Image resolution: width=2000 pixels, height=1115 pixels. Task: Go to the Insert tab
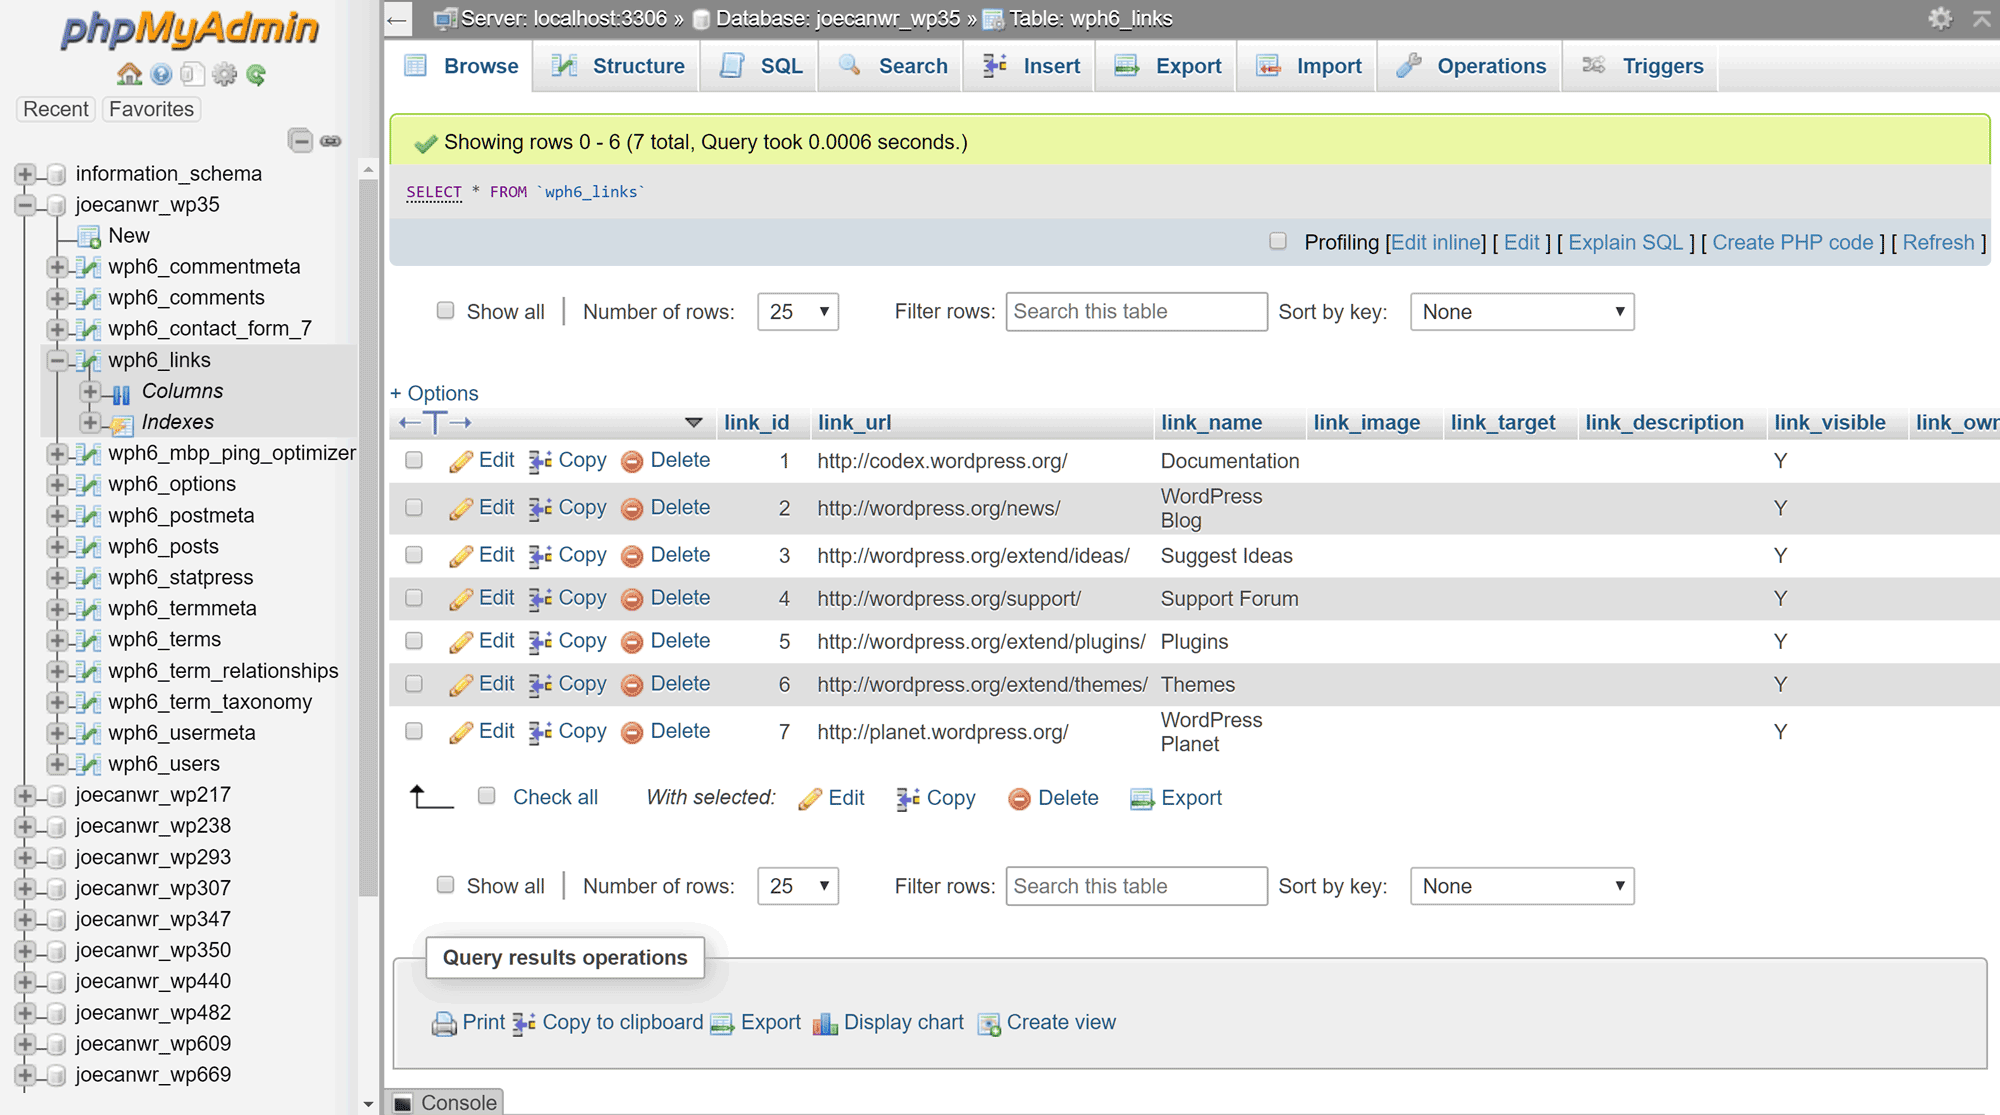pyautogui.click(x=1030, y=66)
